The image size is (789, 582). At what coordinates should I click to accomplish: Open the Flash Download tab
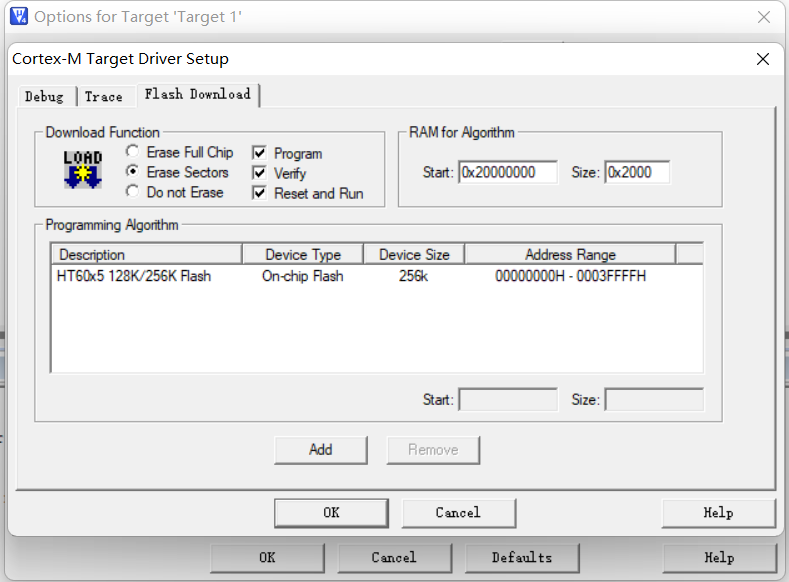coord(198,95)
